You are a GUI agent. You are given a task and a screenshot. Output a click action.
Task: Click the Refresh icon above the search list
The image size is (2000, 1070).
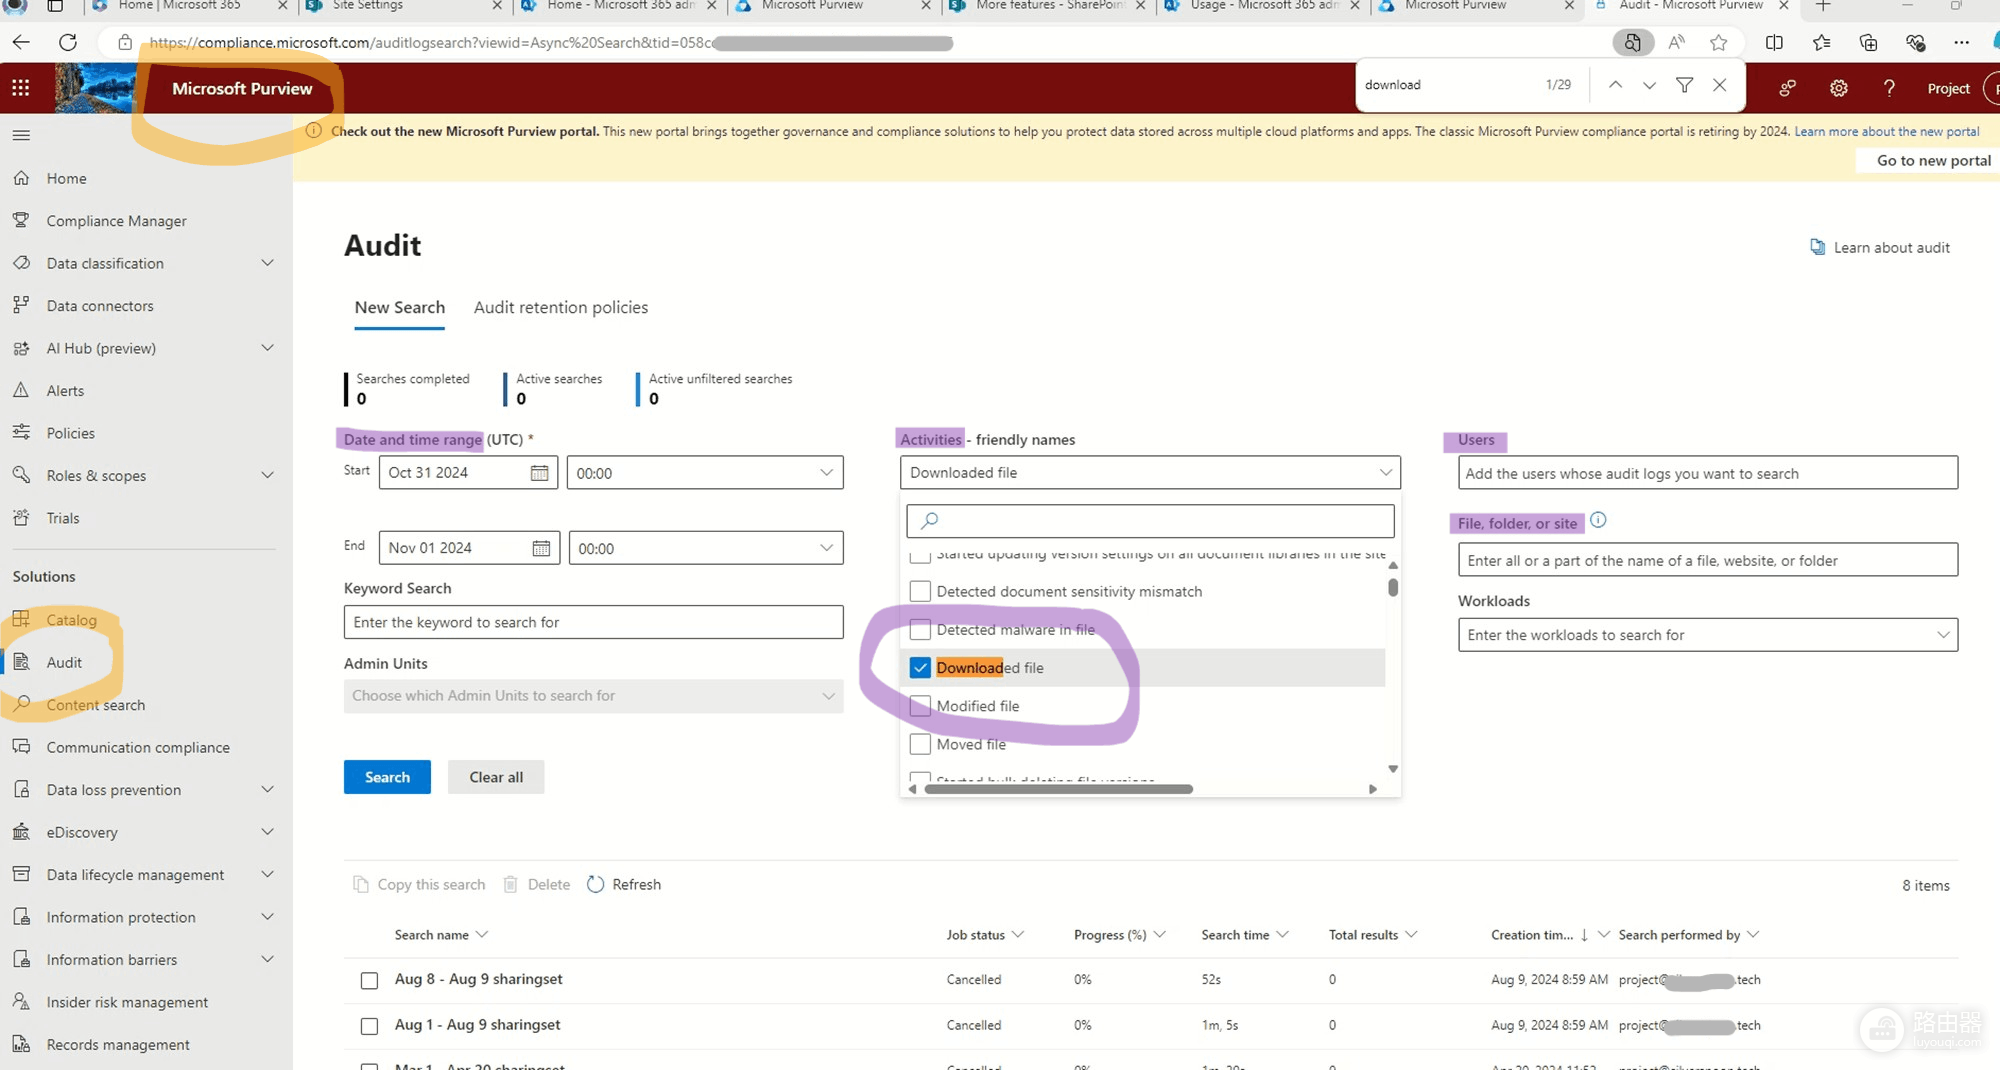(595, 884)
